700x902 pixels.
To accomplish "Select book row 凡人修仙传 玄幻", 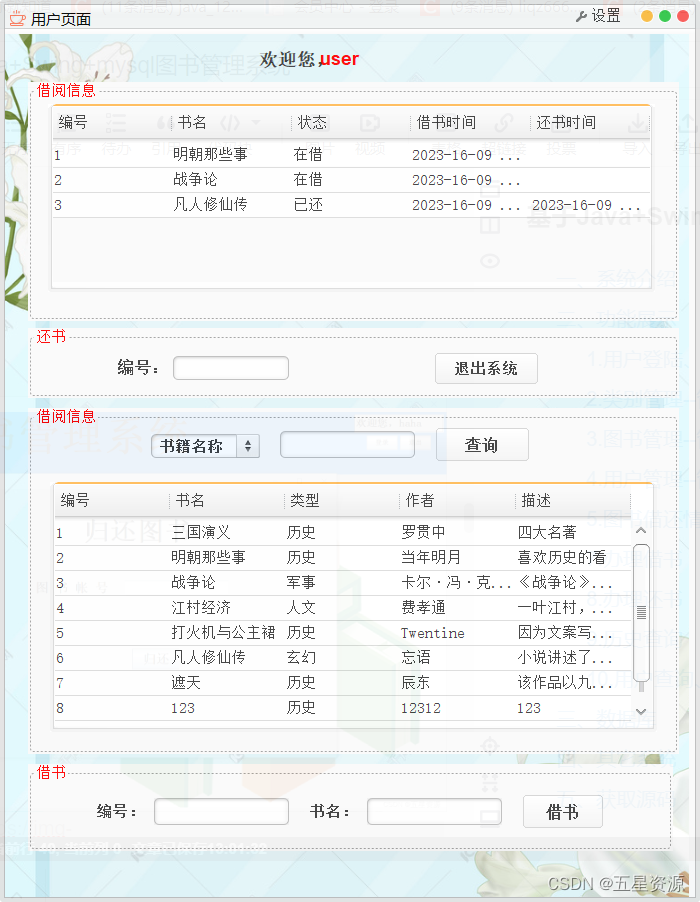I will (343, 658).
